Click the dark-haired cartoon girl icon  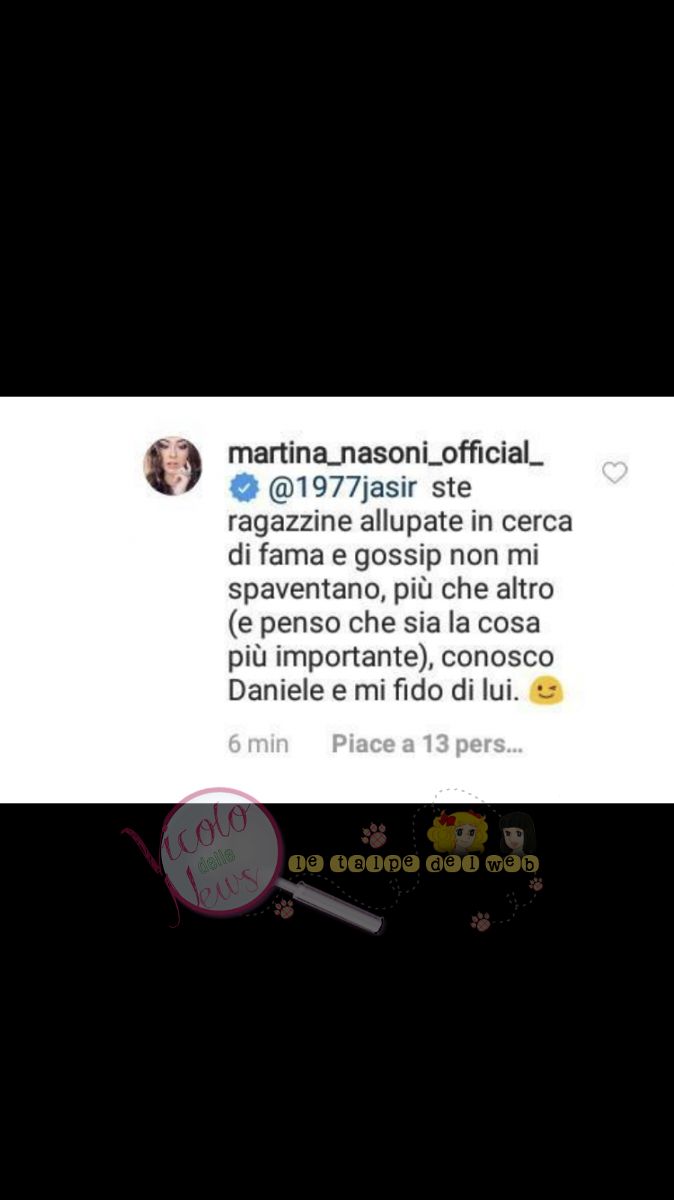coord(517,833)
